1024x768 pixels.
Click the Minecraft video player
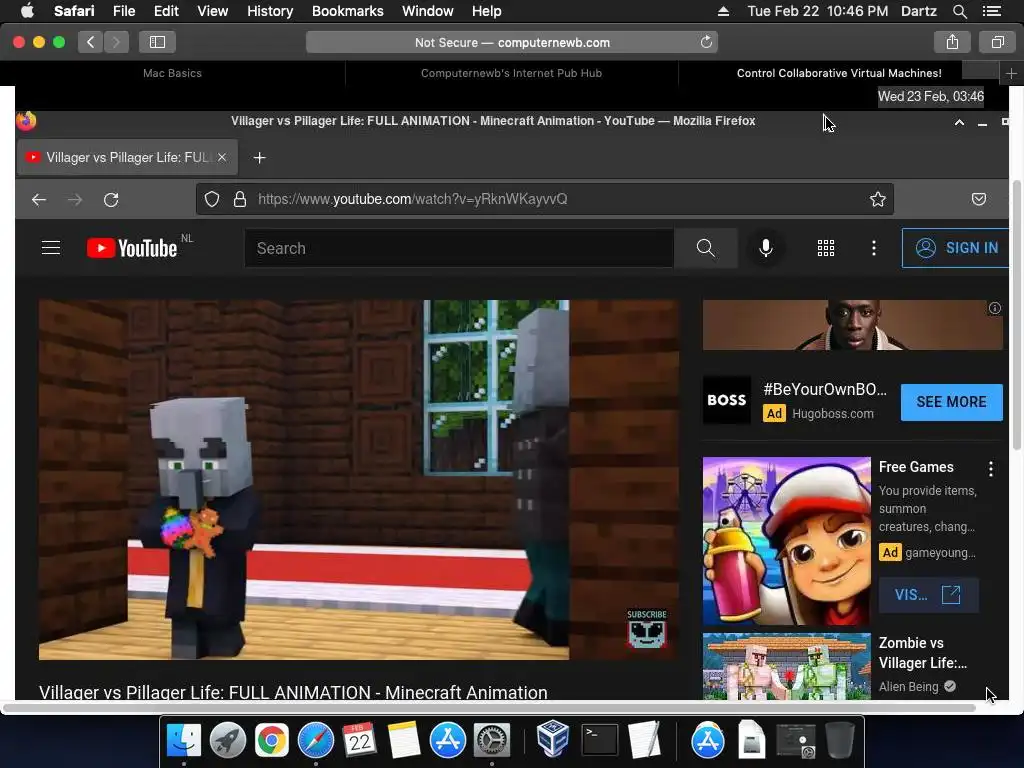359,480
